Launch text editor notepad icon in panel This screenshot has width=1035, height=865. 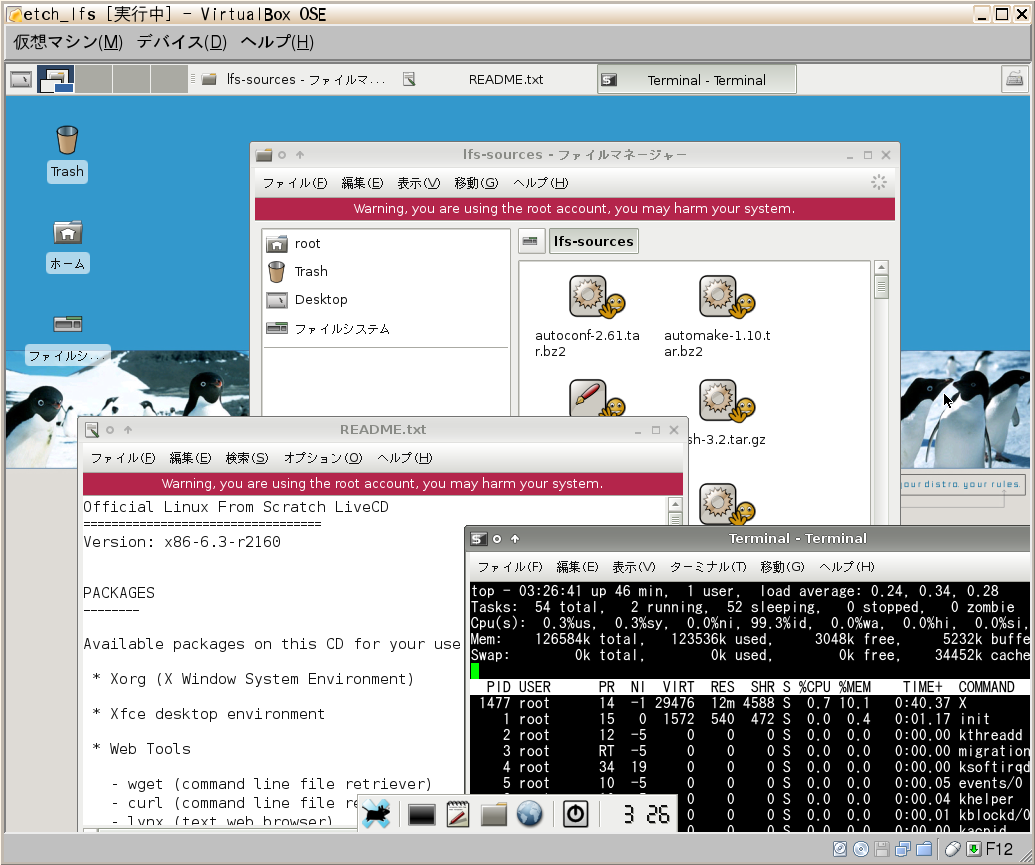(x=457, y=814)
